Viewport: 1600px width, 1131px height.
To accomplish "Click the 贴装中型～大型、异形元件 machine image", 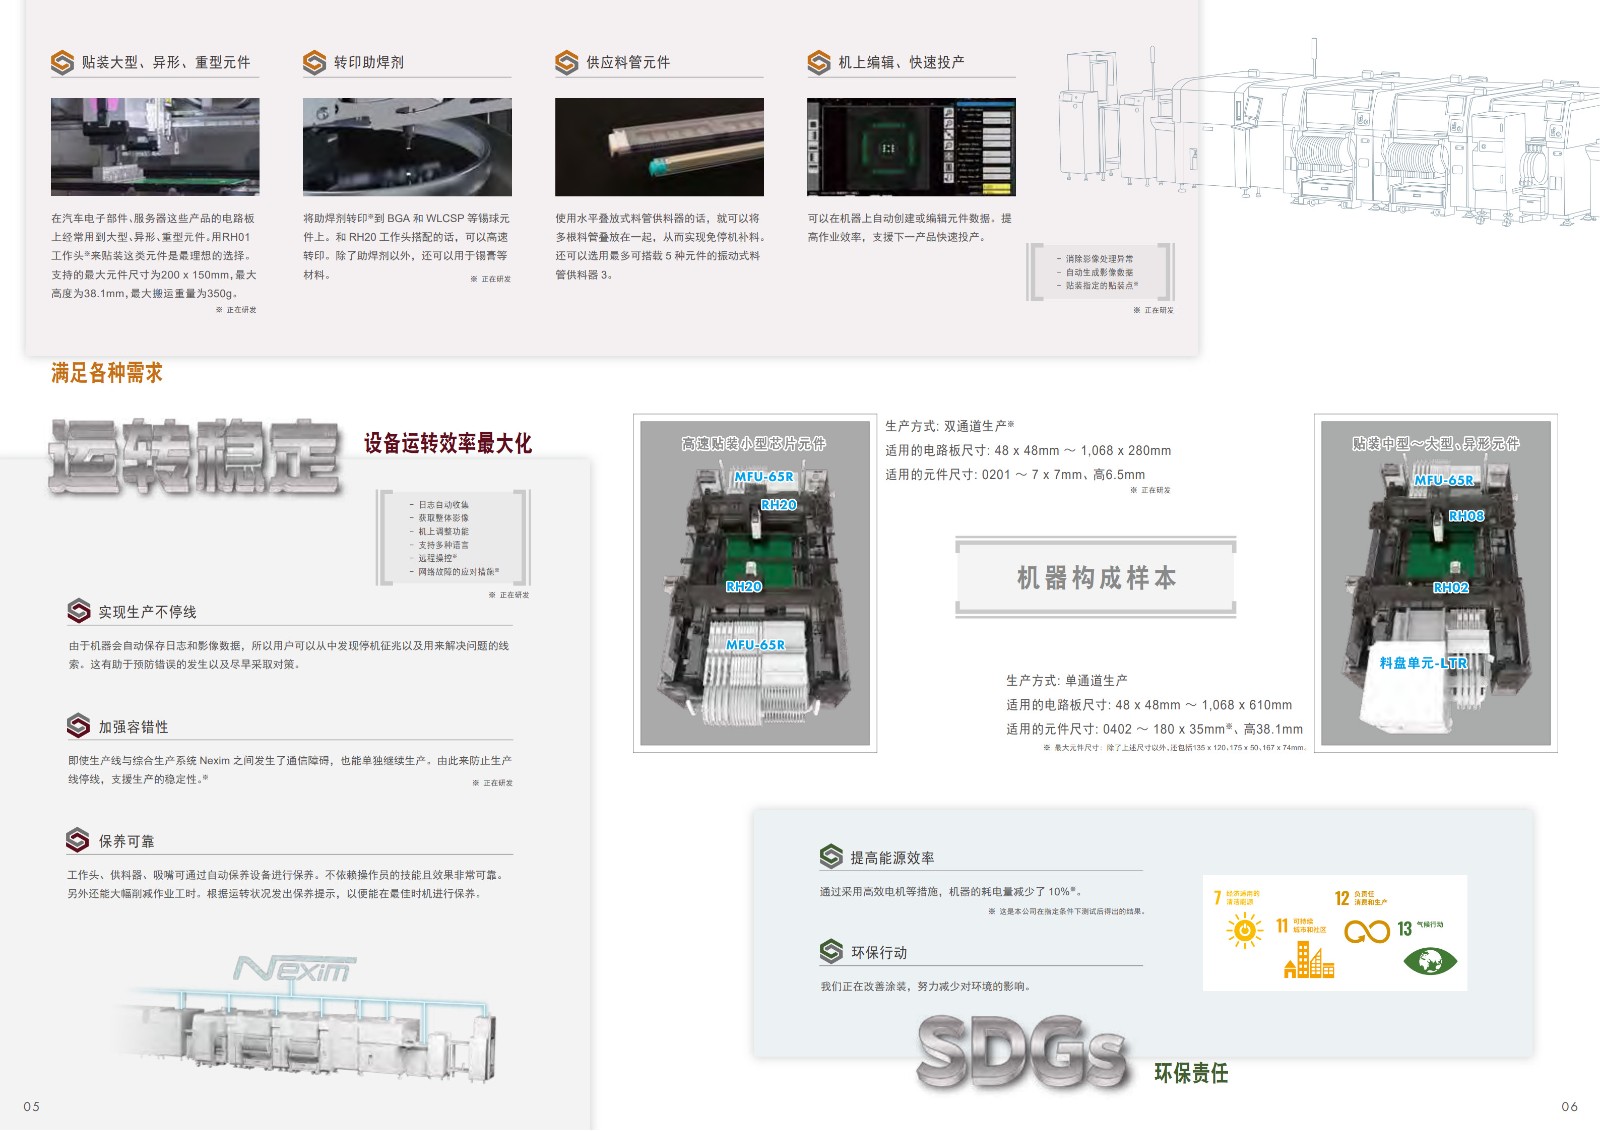I will (1436, 583).
